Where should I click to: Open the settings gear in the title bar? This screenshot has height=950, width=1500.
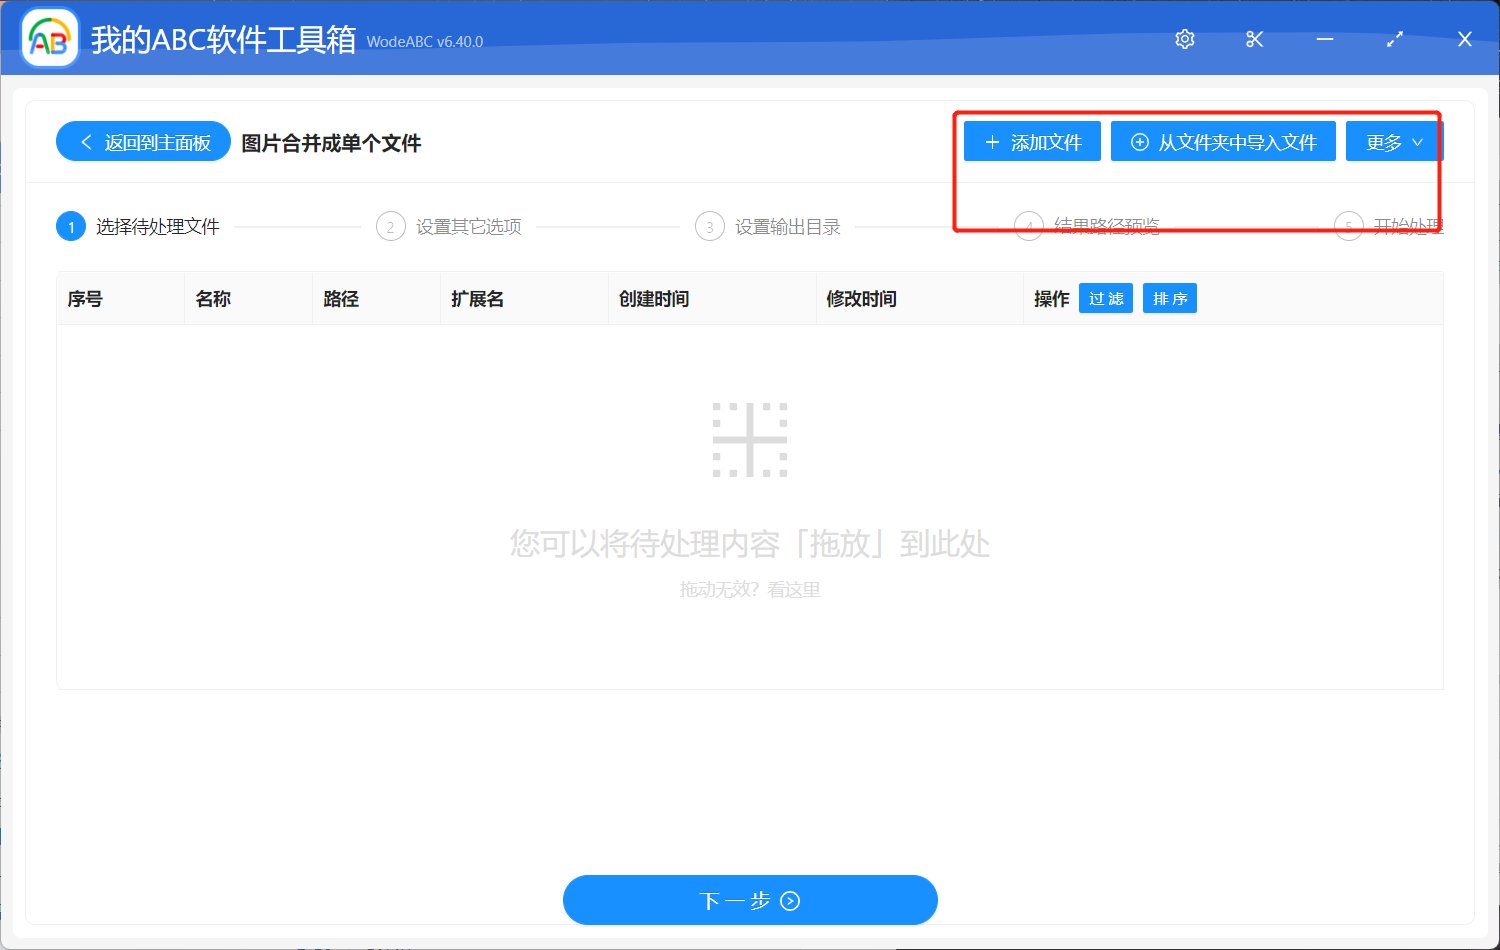(1184, 39)
